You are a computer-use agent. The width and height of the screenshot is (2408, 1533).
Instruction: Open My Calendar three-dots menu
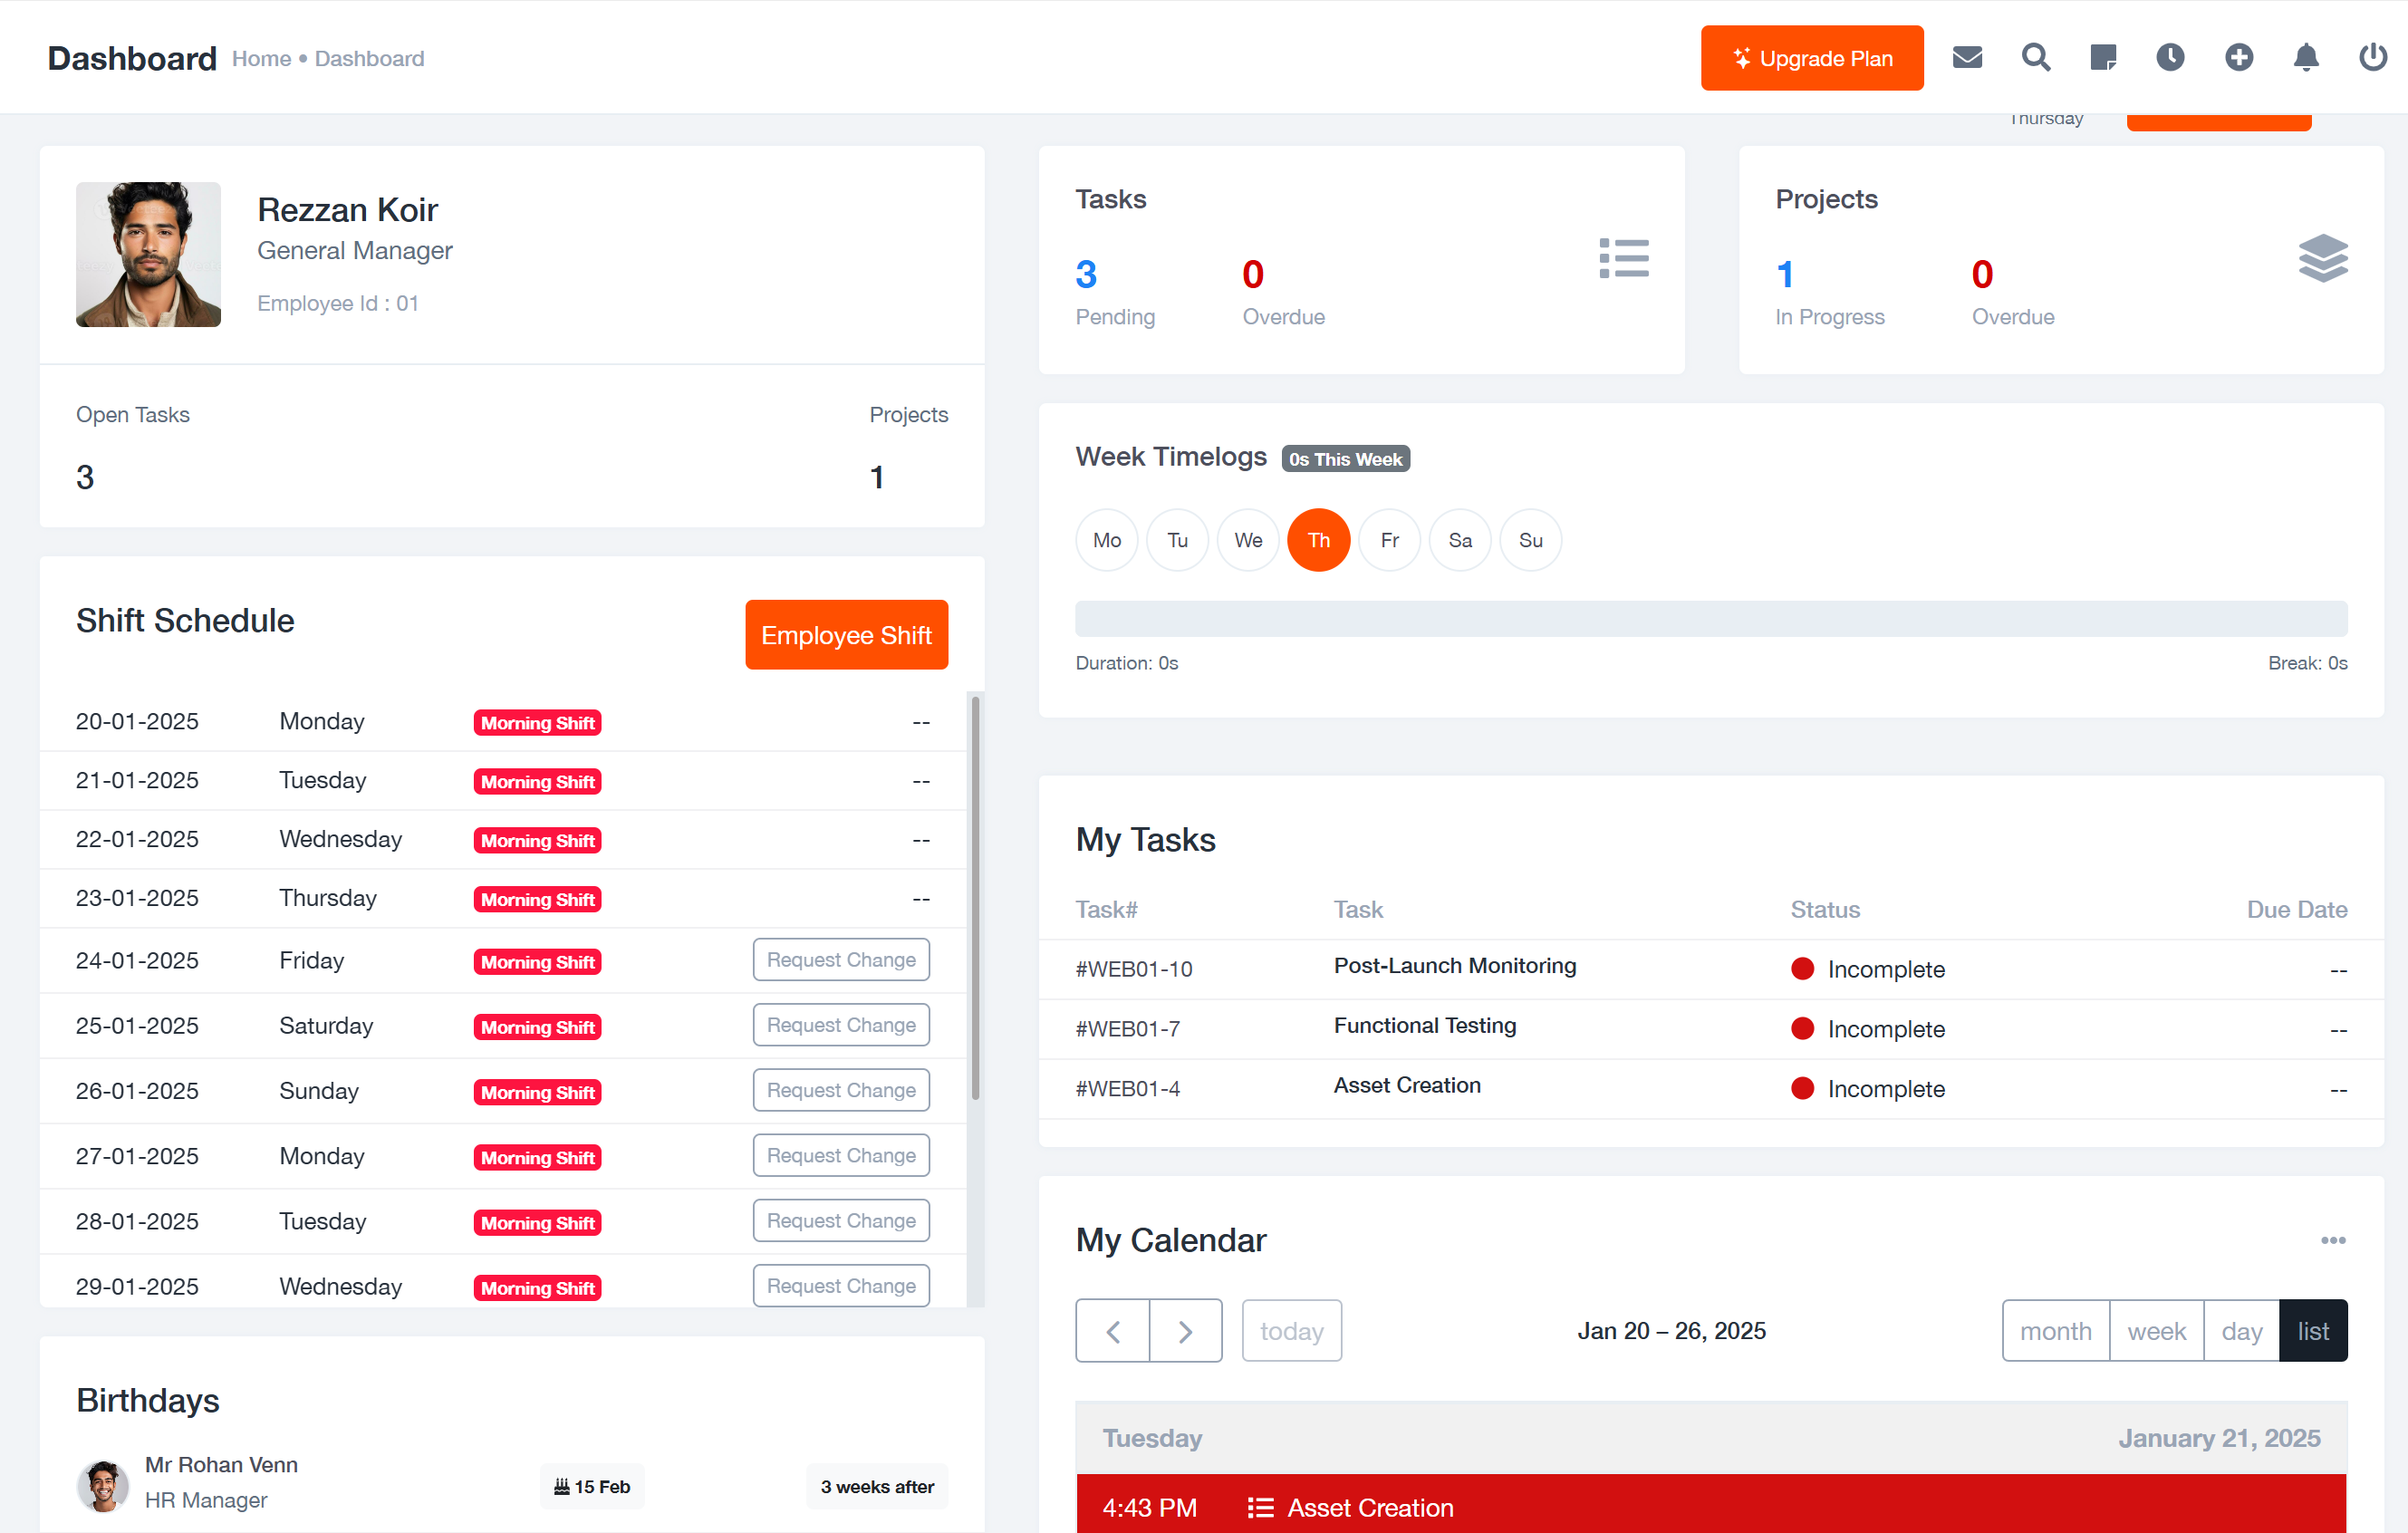2332,1240
